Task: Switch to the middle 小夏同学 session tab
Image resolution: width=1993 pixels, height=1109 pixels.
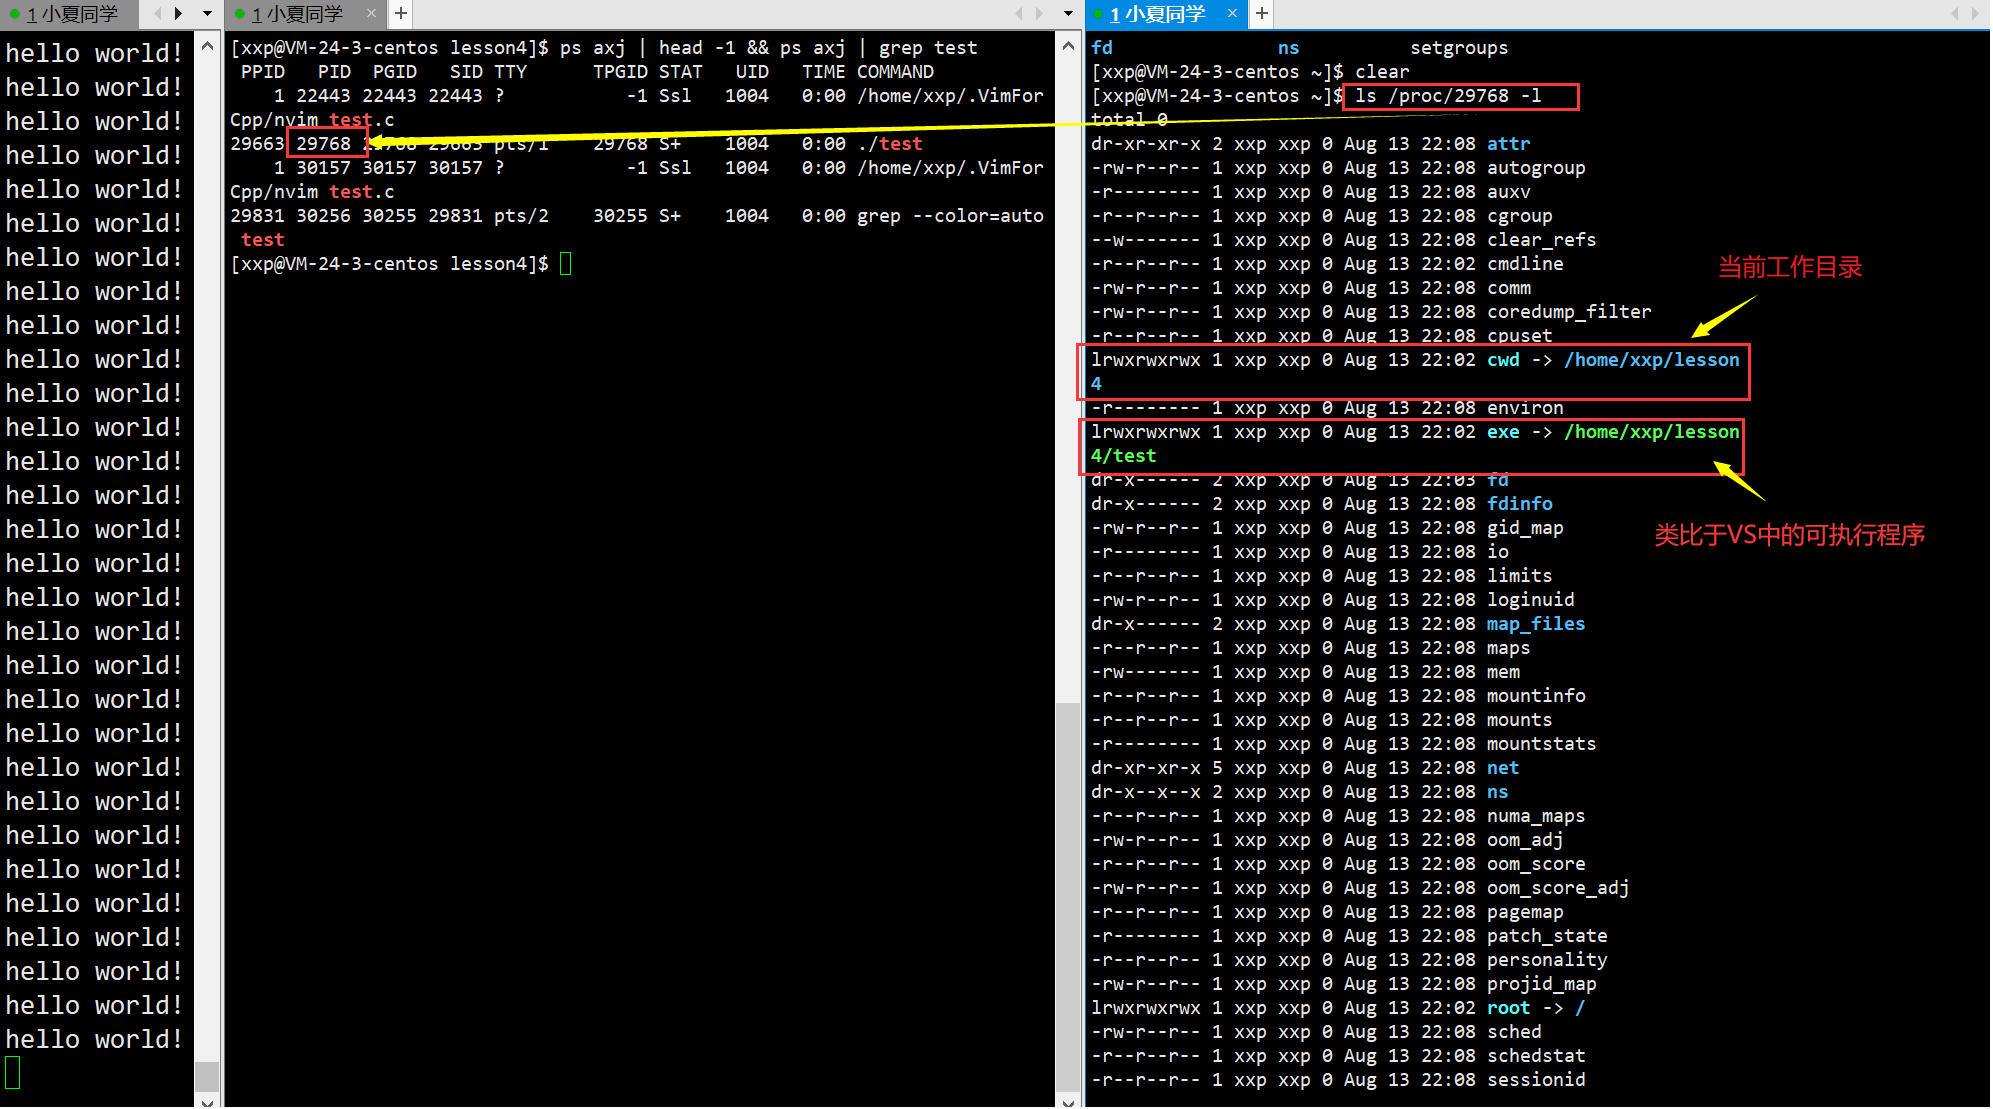Action: [x=296, y=14]
